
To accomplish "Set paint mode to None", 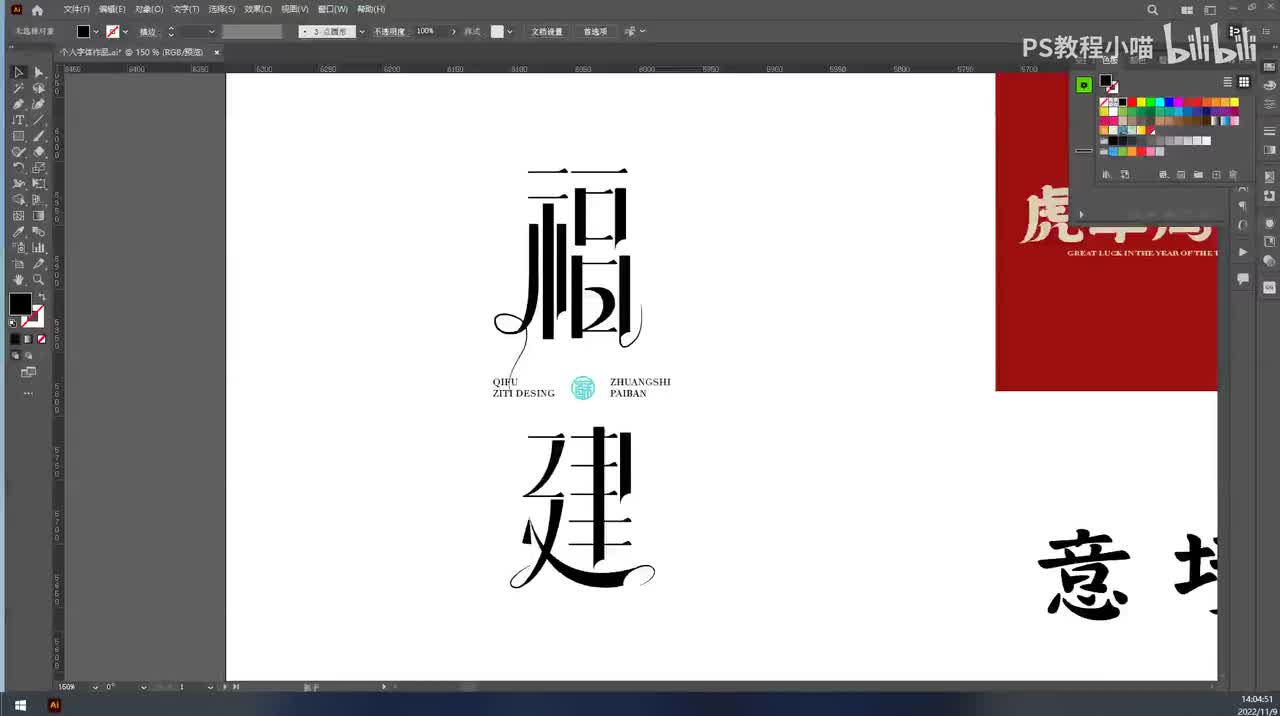I will click(41, 339).
